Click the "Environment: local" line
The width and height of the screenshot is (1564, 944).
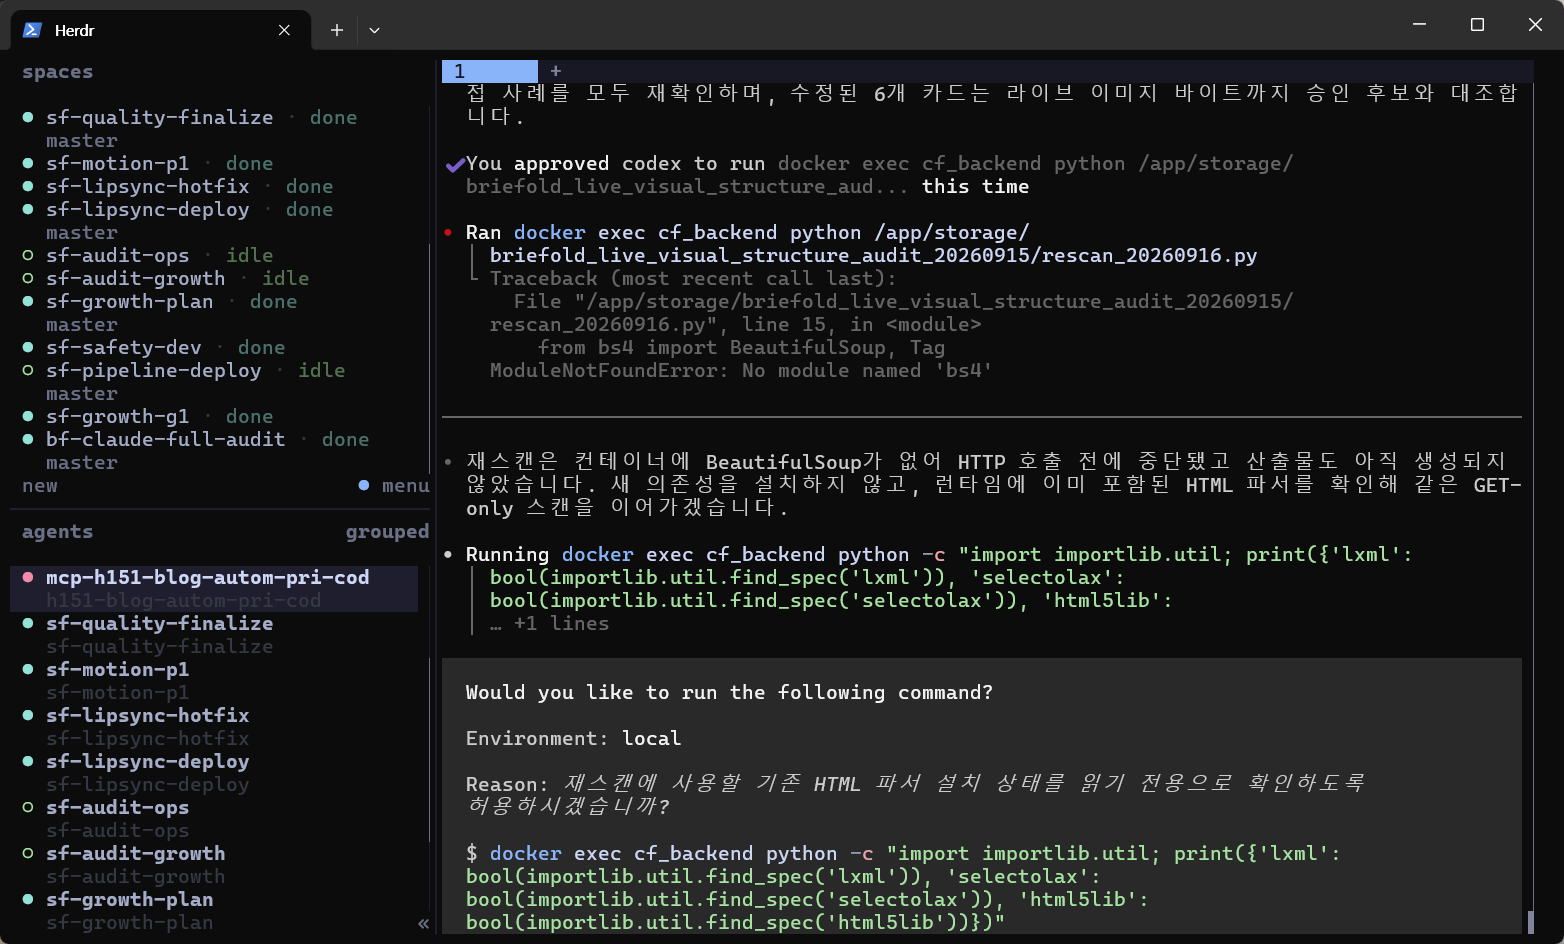pyautogui.click(x=573, y=738)
